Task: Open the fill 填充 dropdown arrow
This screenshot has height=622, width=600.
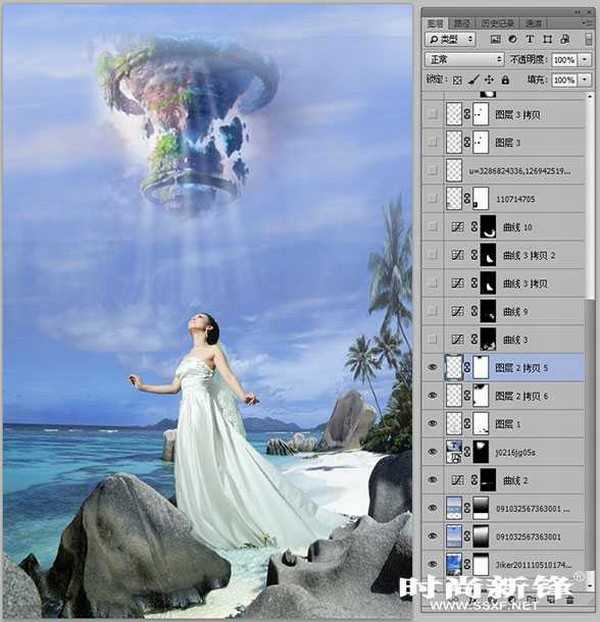Action: tap(583, 79)
